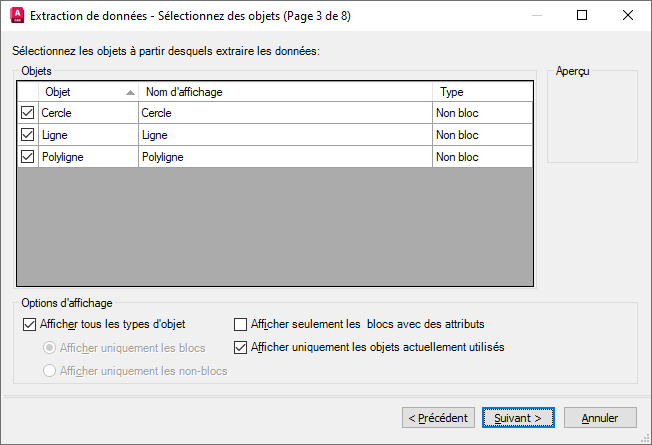The image size is (652, 445).
Task: Sort by the Nom d'affichage column header
Action: click(285, 92)
